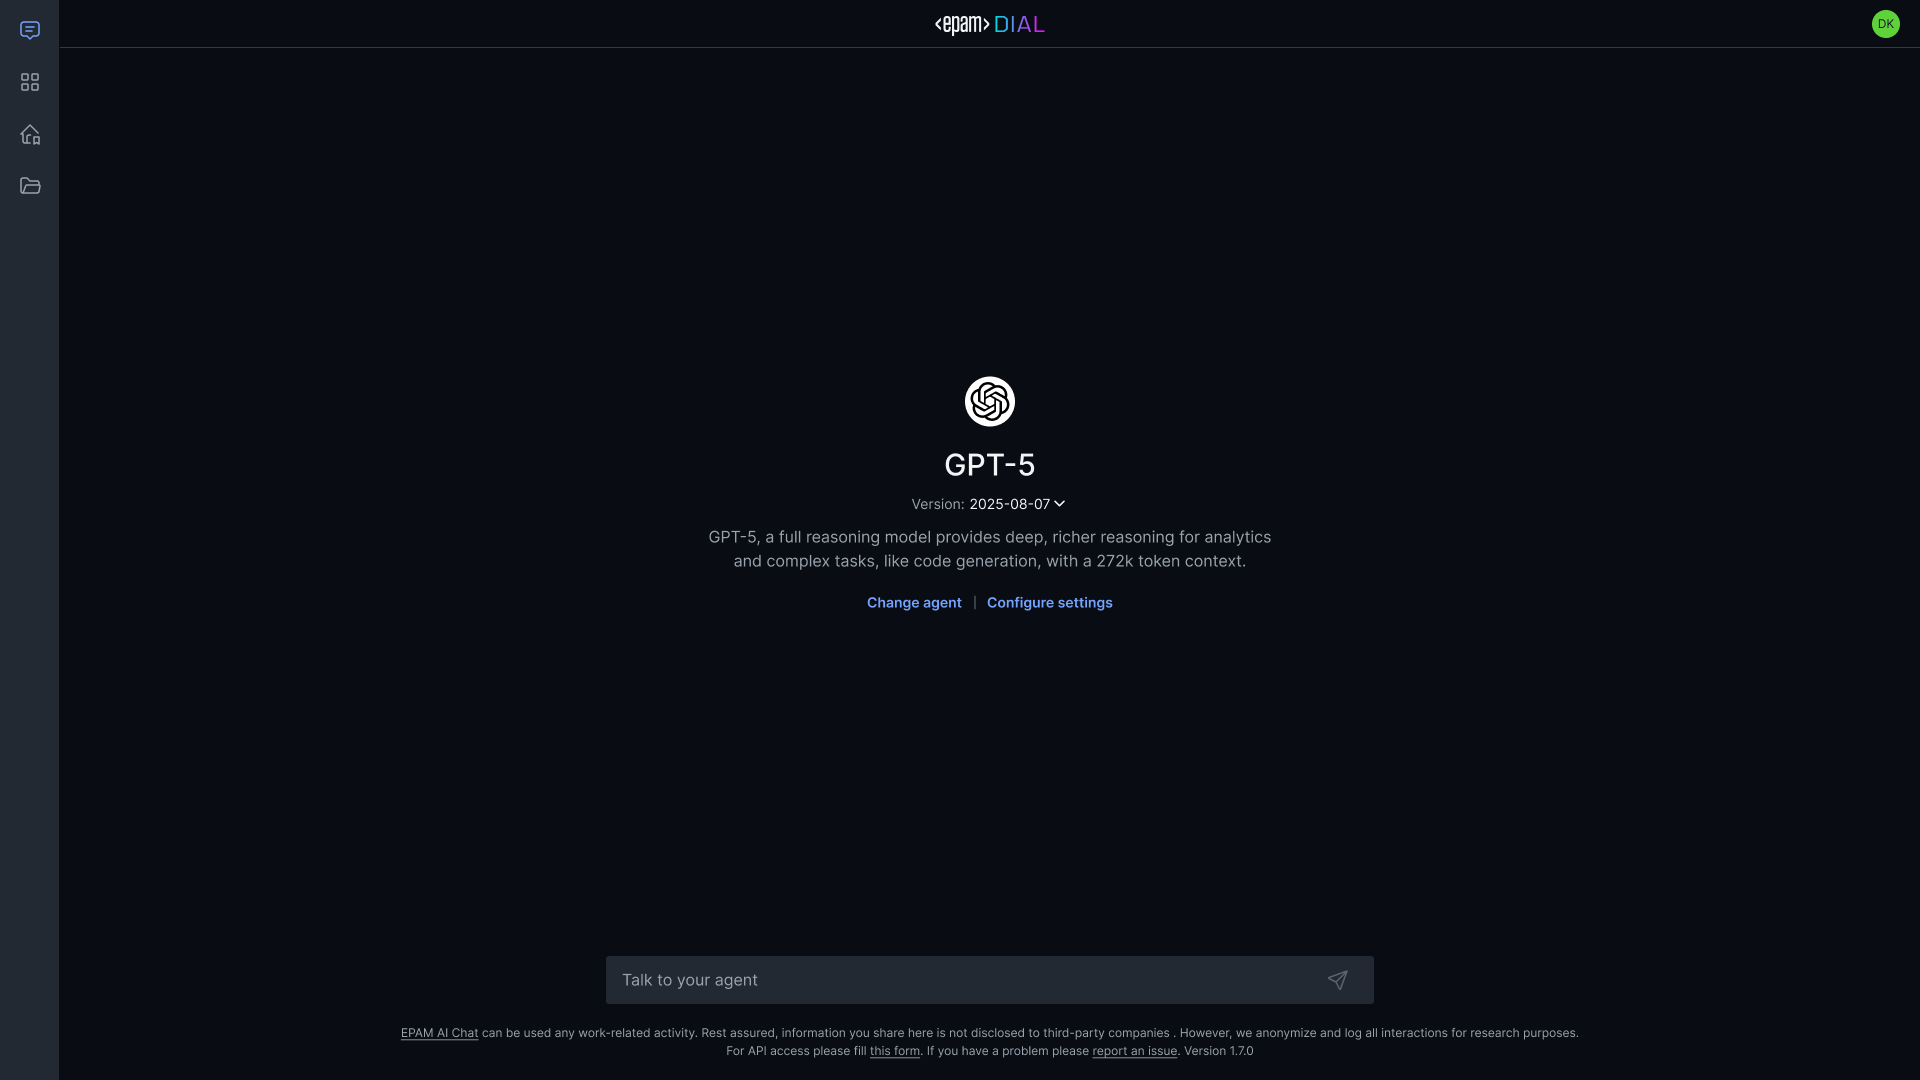Click the Version label before the date
The height and width of the screenshot is (1080, 1920).
937,504
